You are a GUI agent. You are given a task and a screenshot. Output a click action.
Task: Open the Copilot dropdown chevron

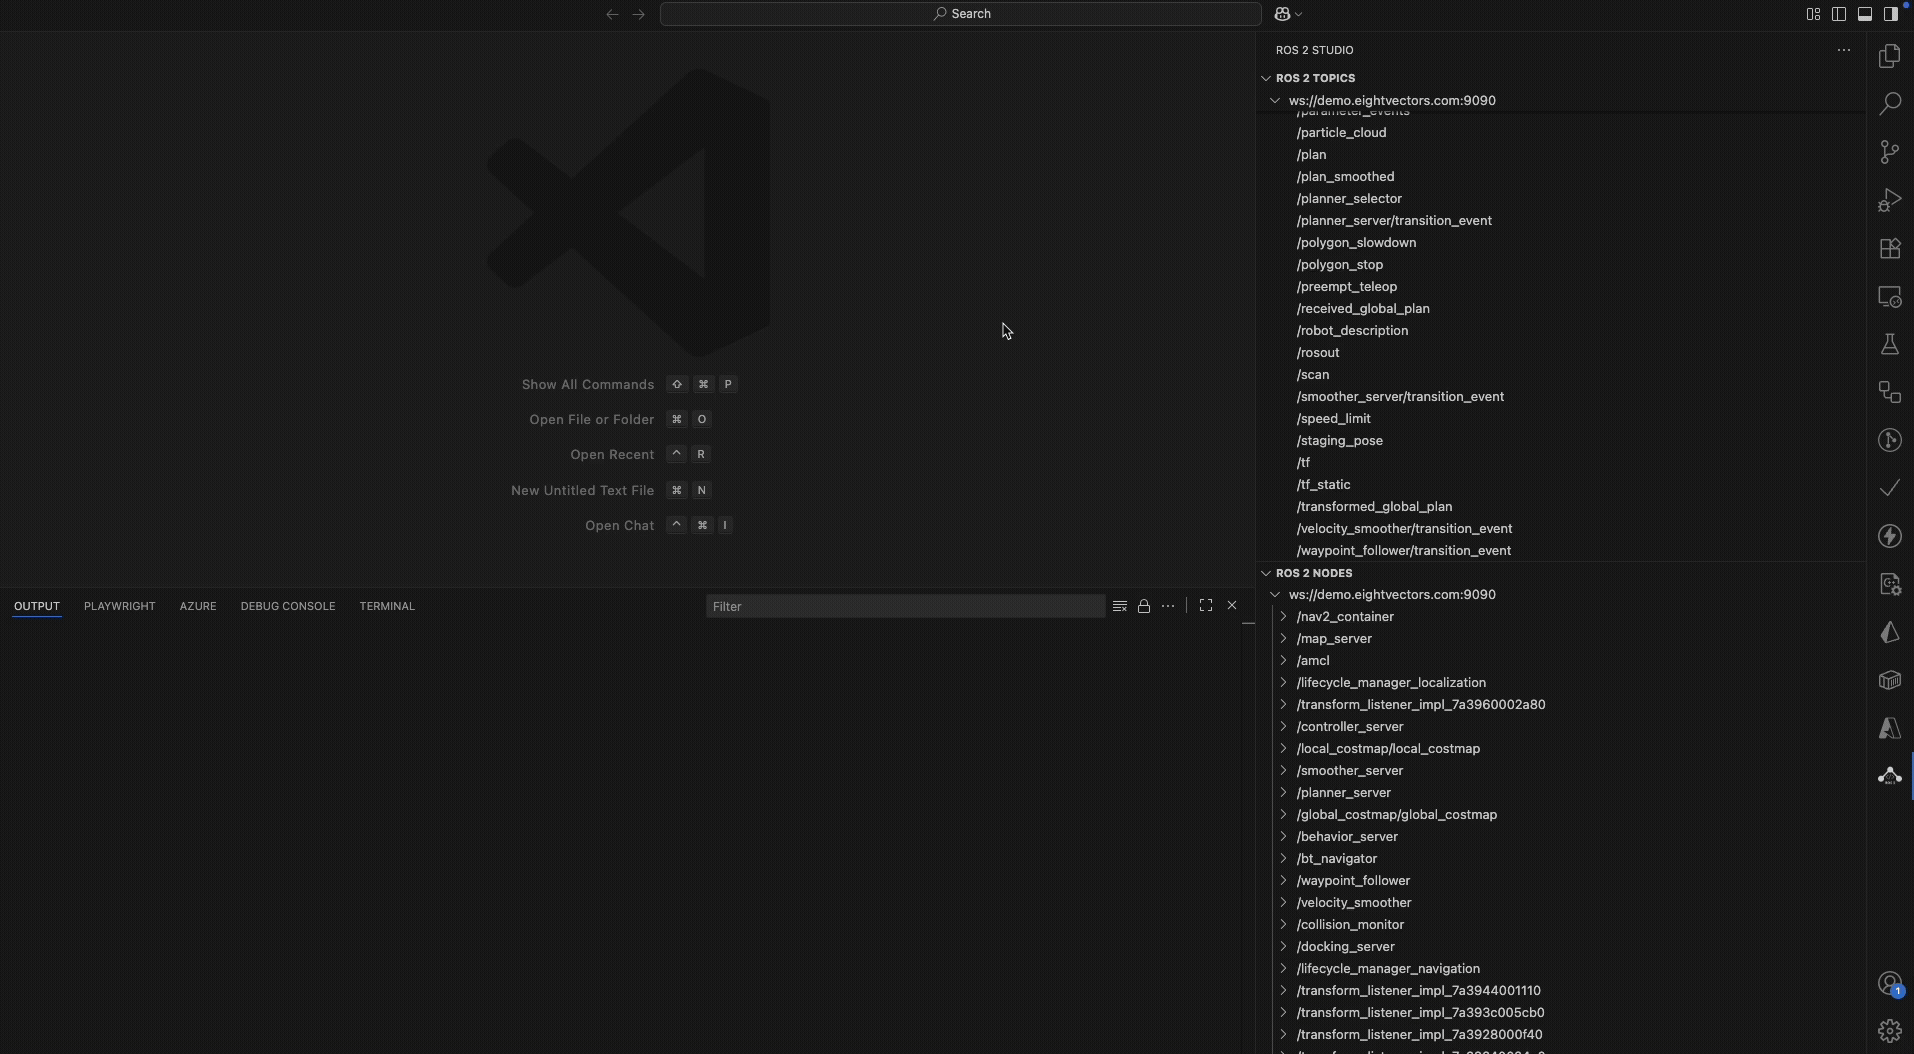[x=1298, y=14]
